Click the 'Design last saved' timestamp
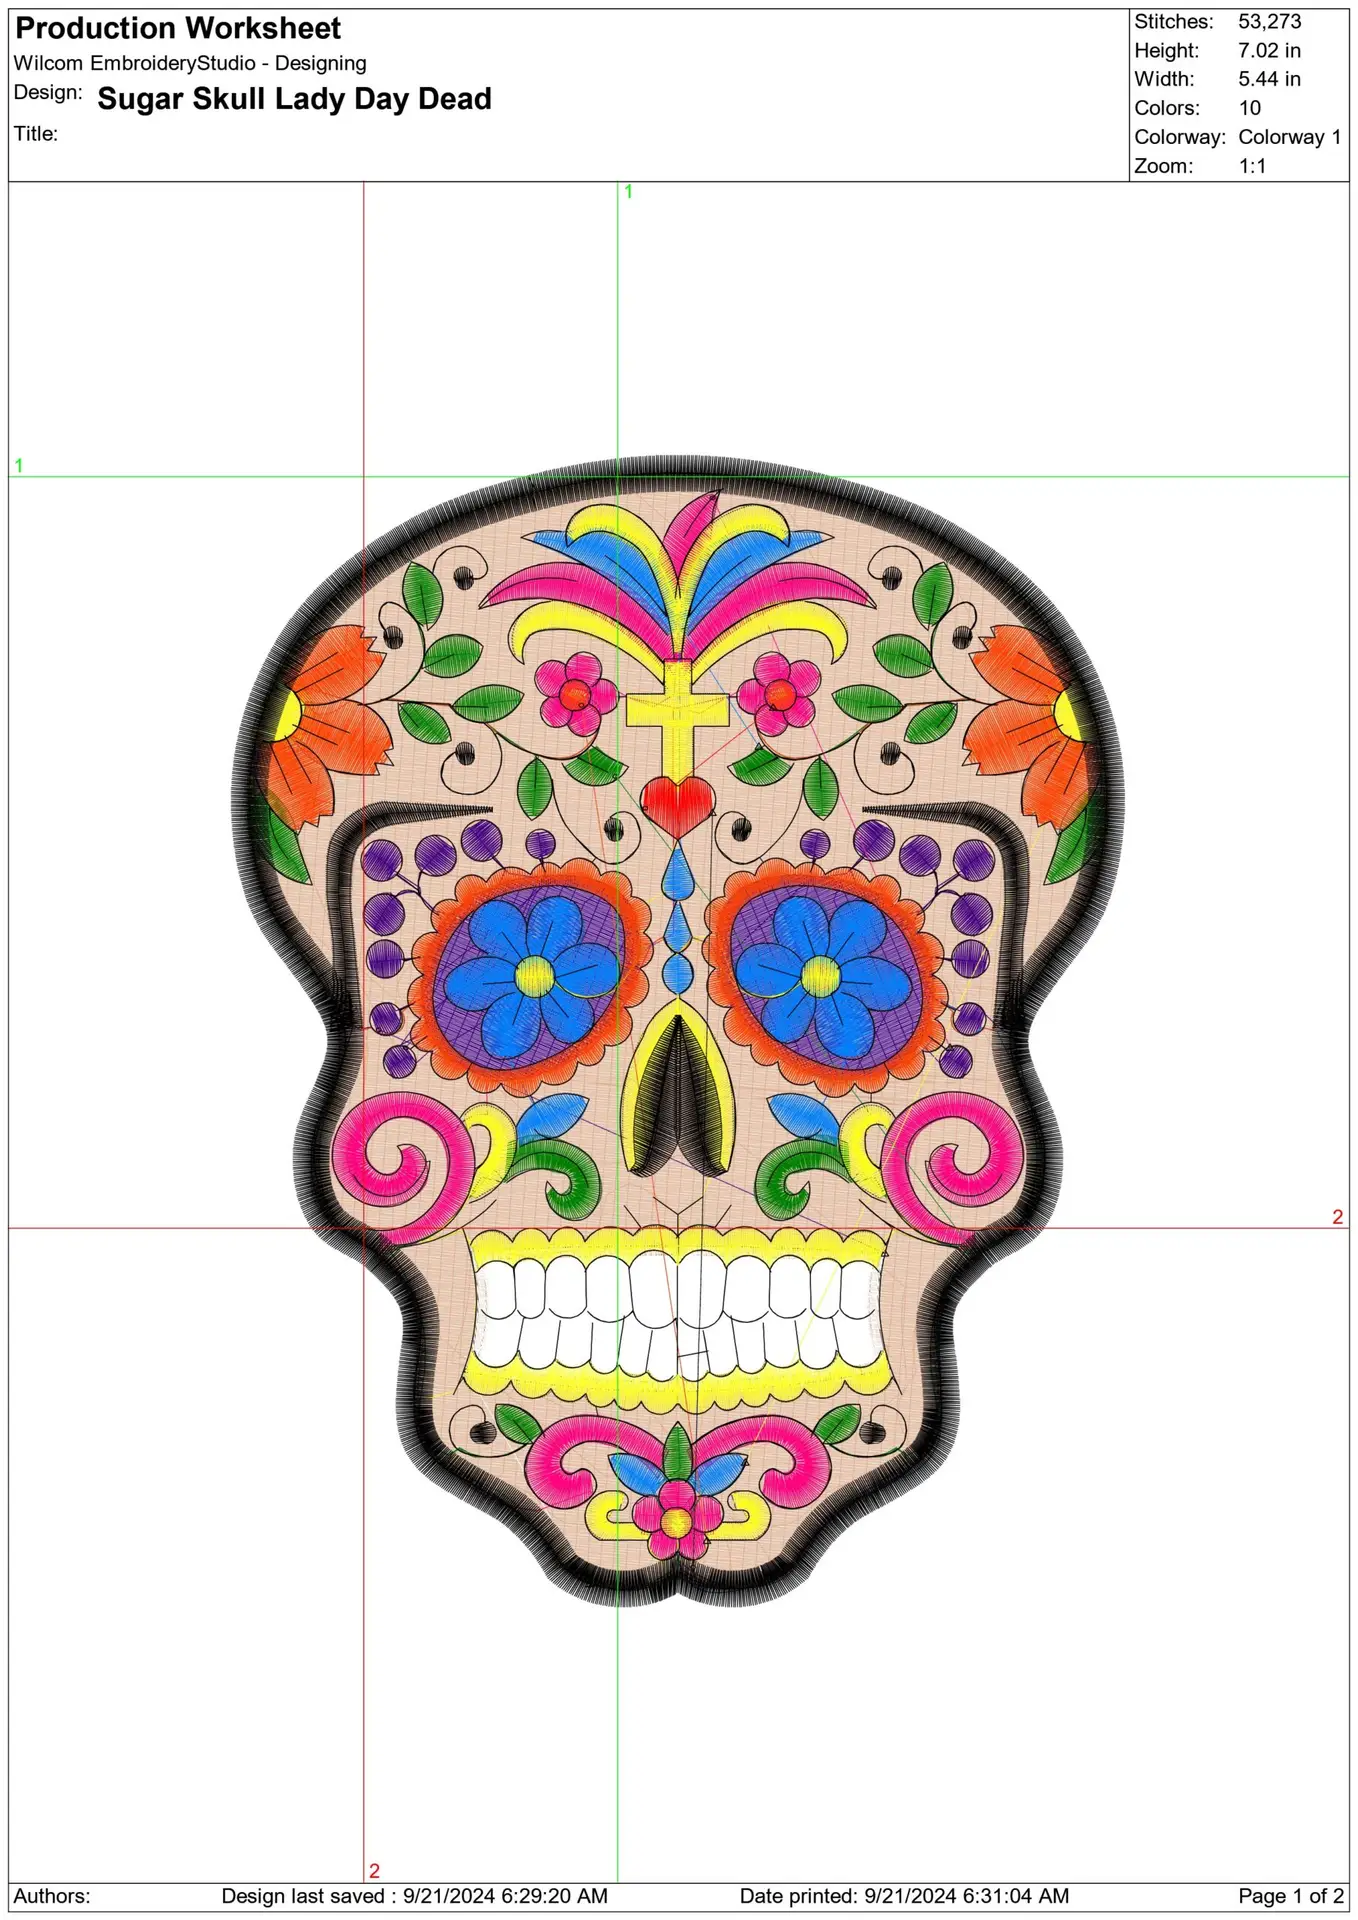This screenshot has height=1920, width=1358. click(414, 1896)
